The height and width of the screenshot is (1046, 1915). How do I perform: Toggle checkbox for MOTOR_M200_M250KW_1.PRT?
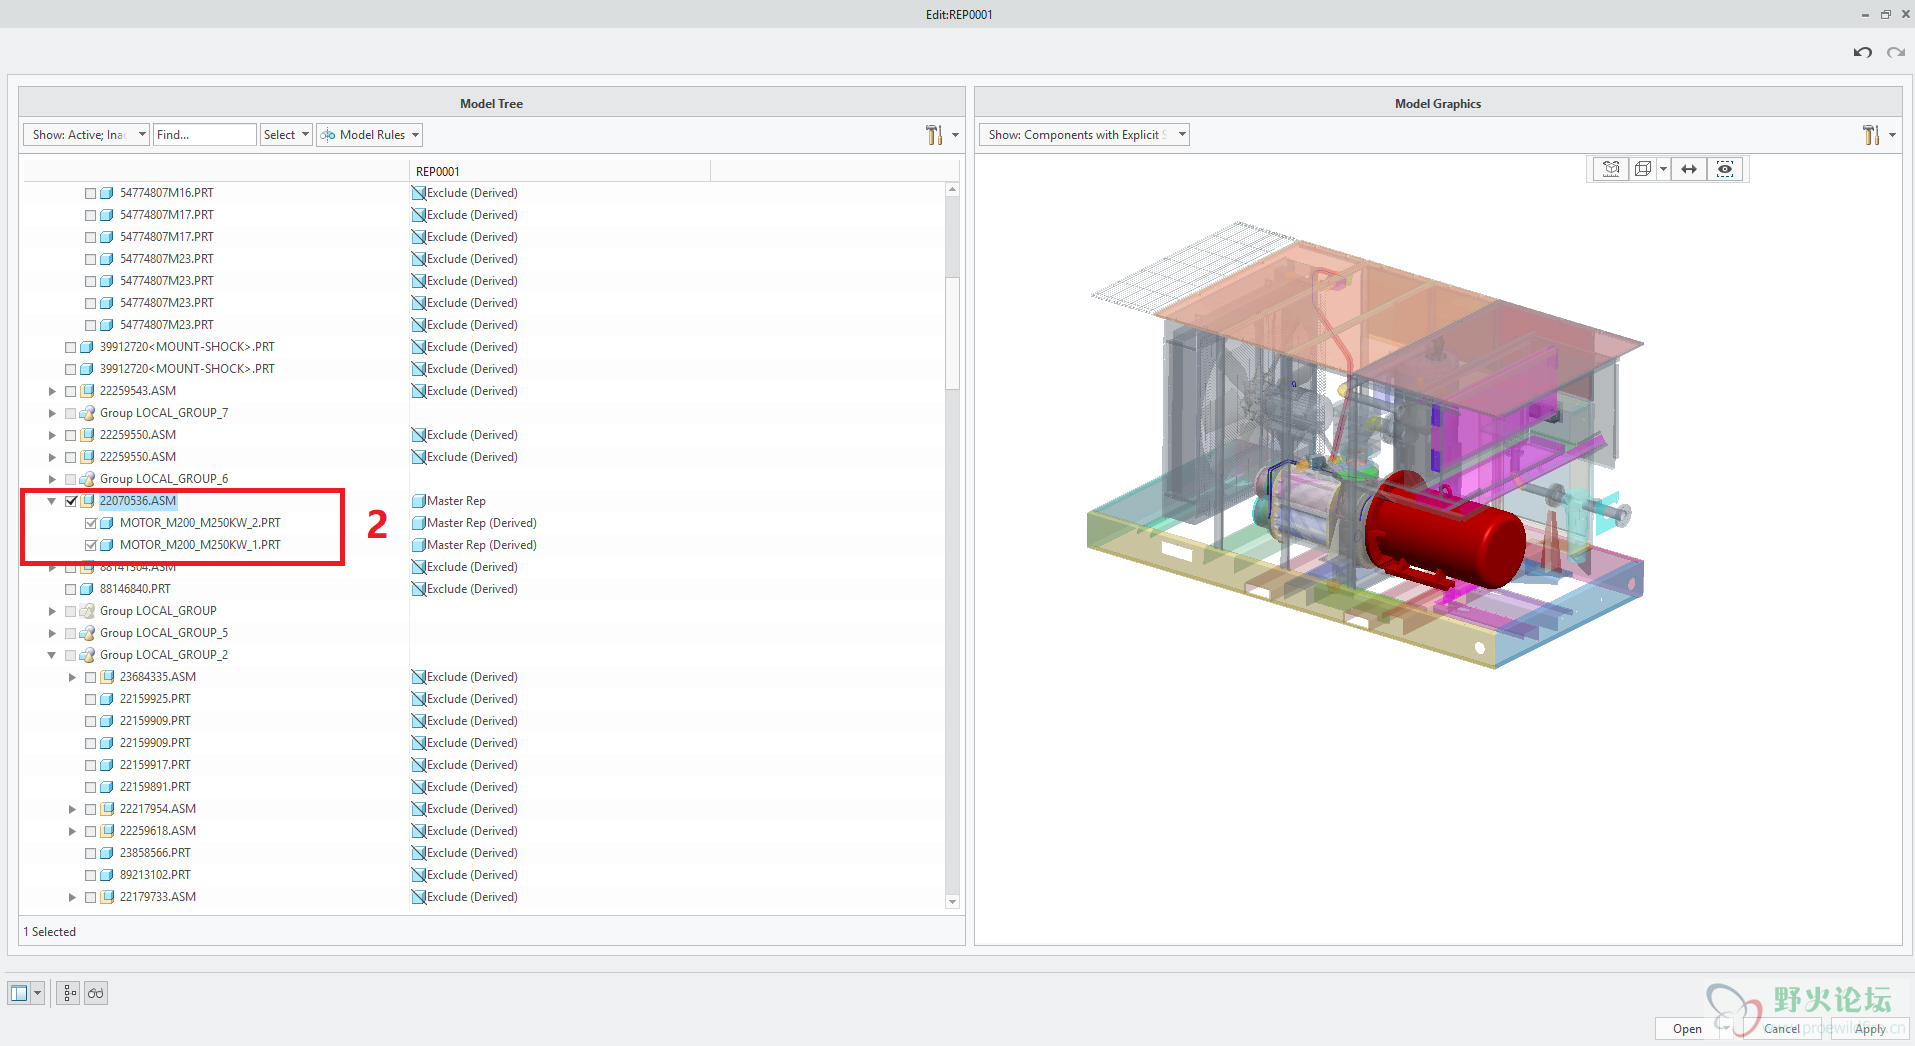(91, 545)
